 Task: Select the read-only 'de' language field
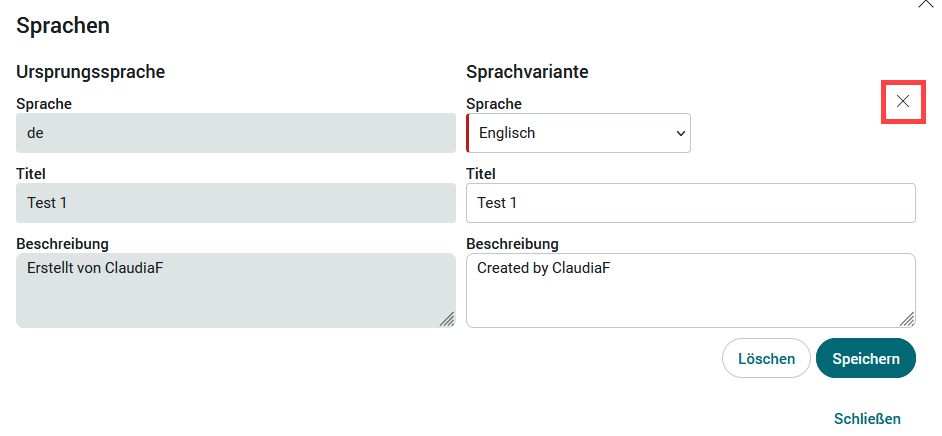tap(236, 133)
